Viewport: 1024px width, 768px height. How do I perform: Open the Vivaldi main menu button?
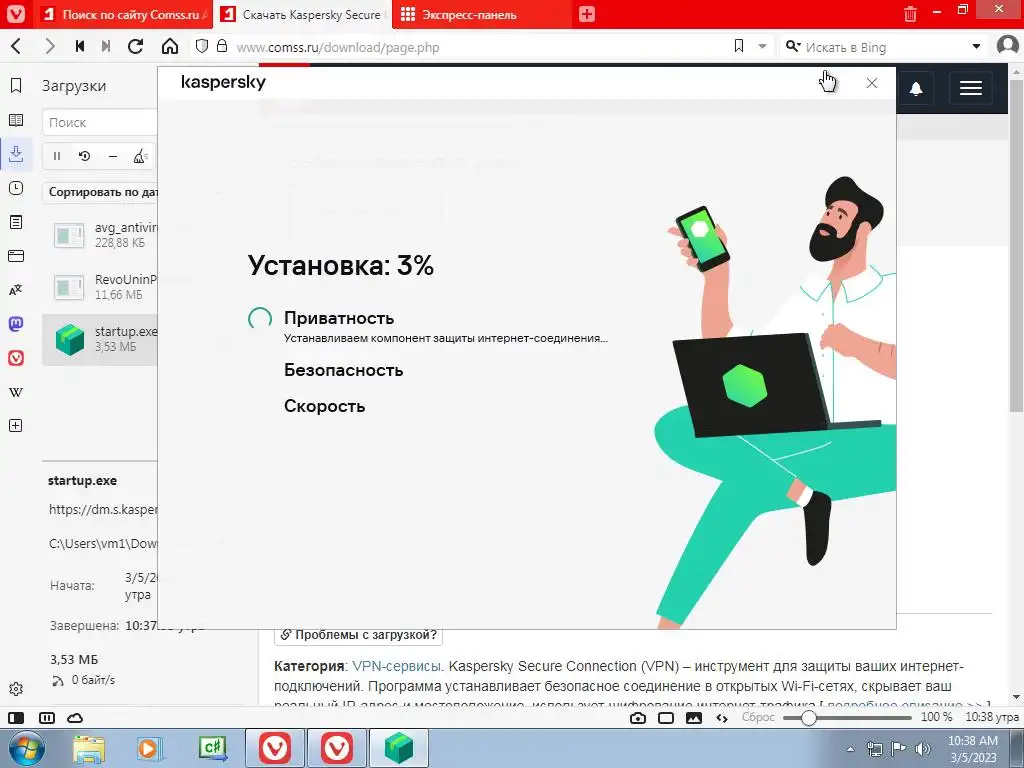pos(15,14)
